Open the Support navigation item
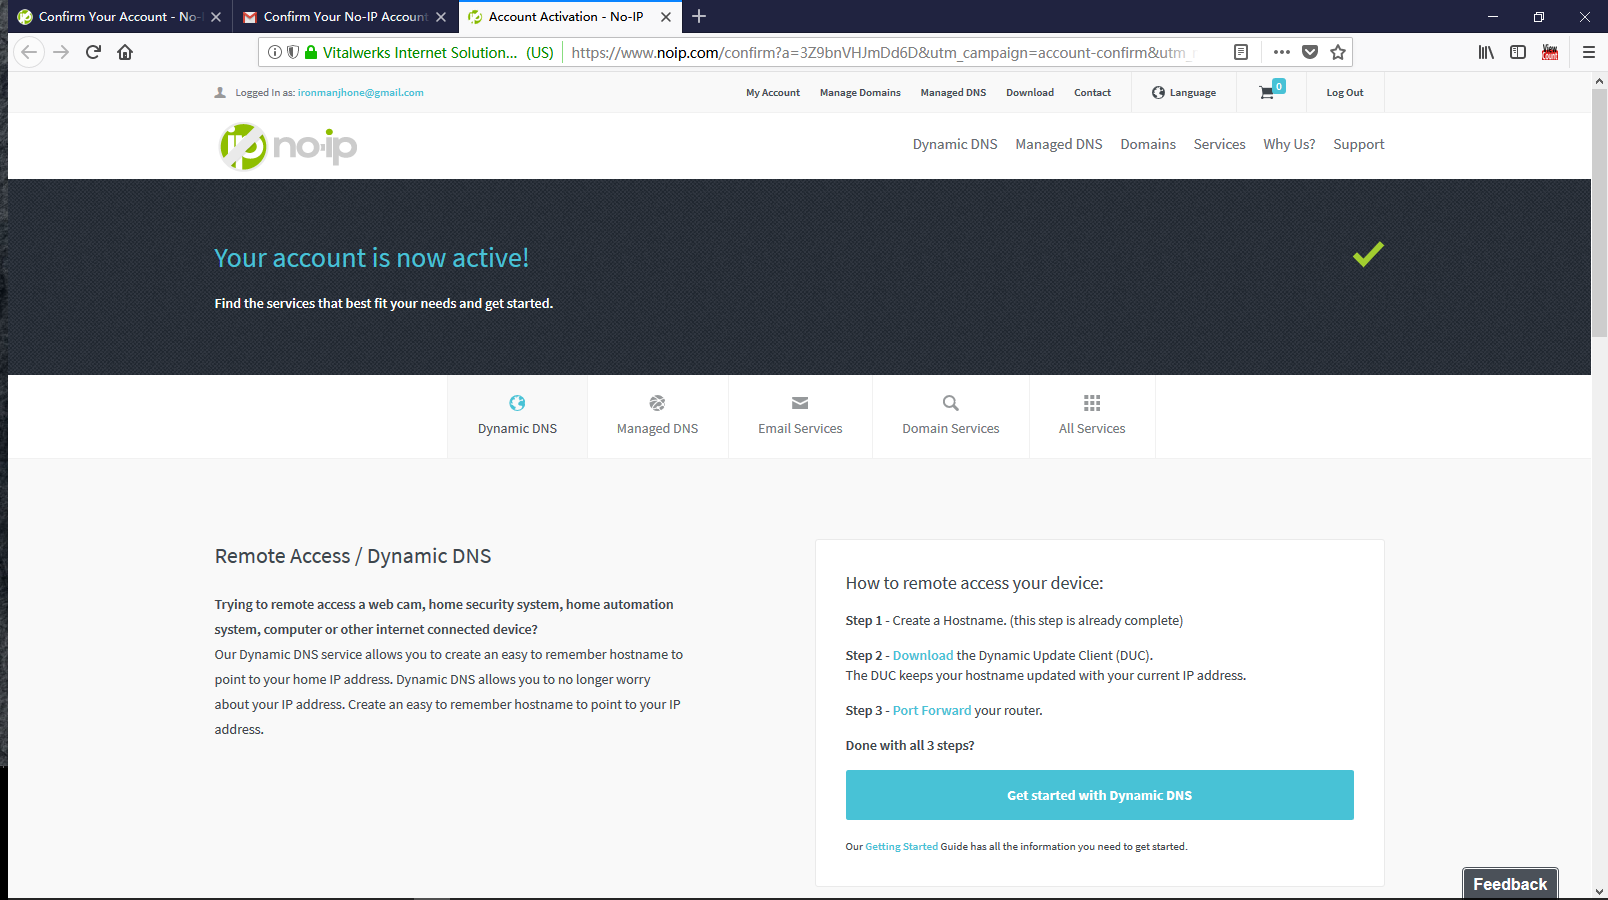Screen dimensions: 1608x900 [x=1359, y=144]
